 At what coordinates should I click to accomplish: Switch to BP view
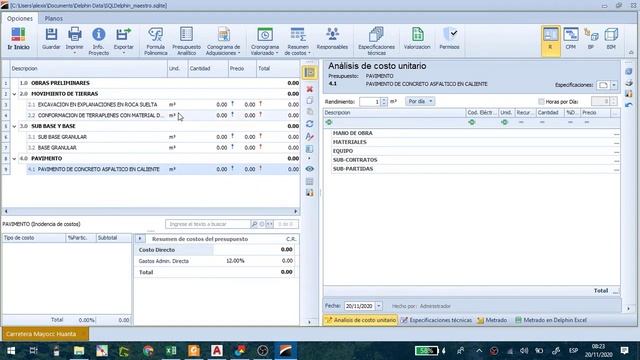point(591,39)
